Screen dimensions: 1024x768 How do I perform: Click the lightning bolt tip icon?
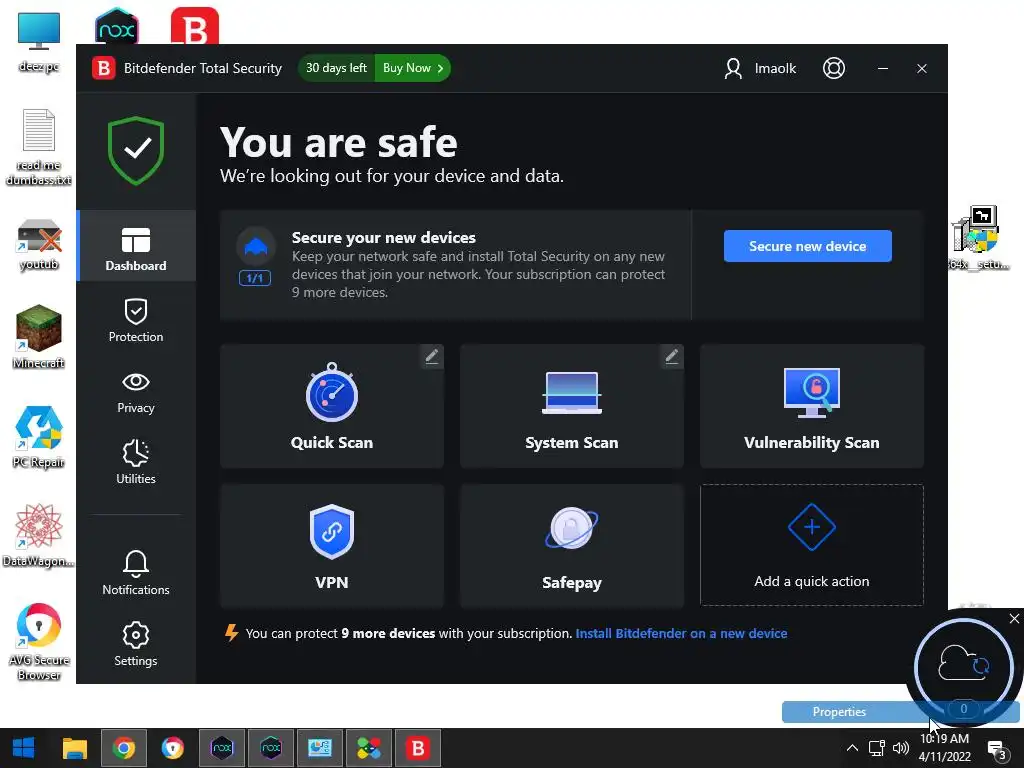[231, 633]
